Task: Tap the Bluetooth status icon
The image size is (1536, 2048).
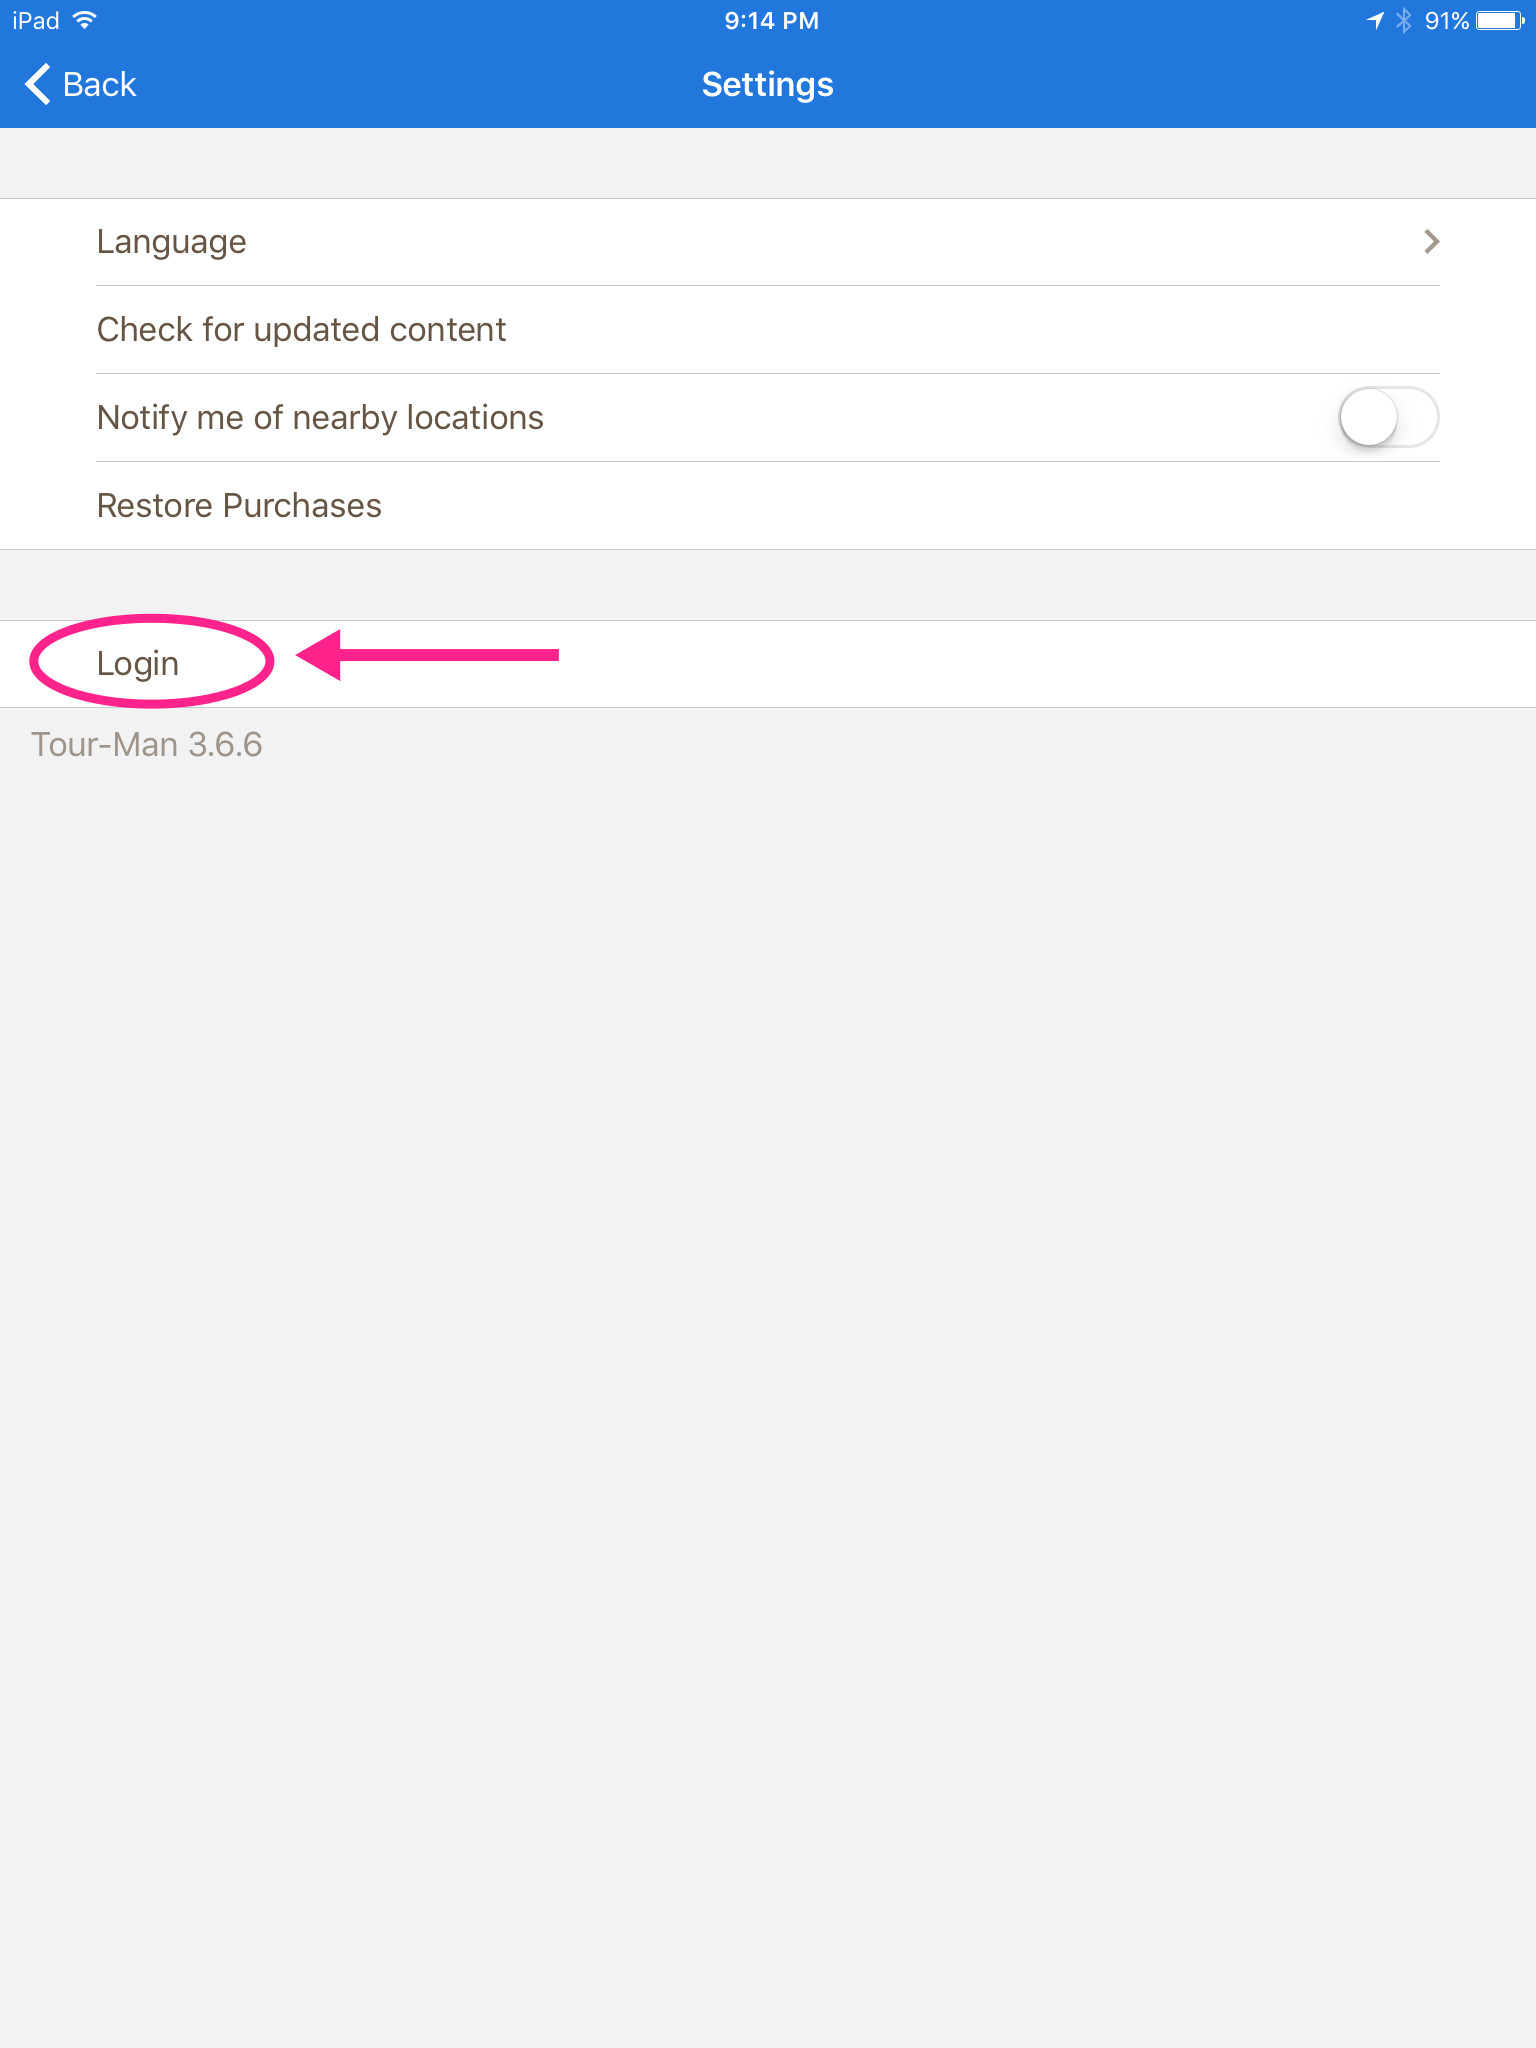Action: (x=1404, y=20)
